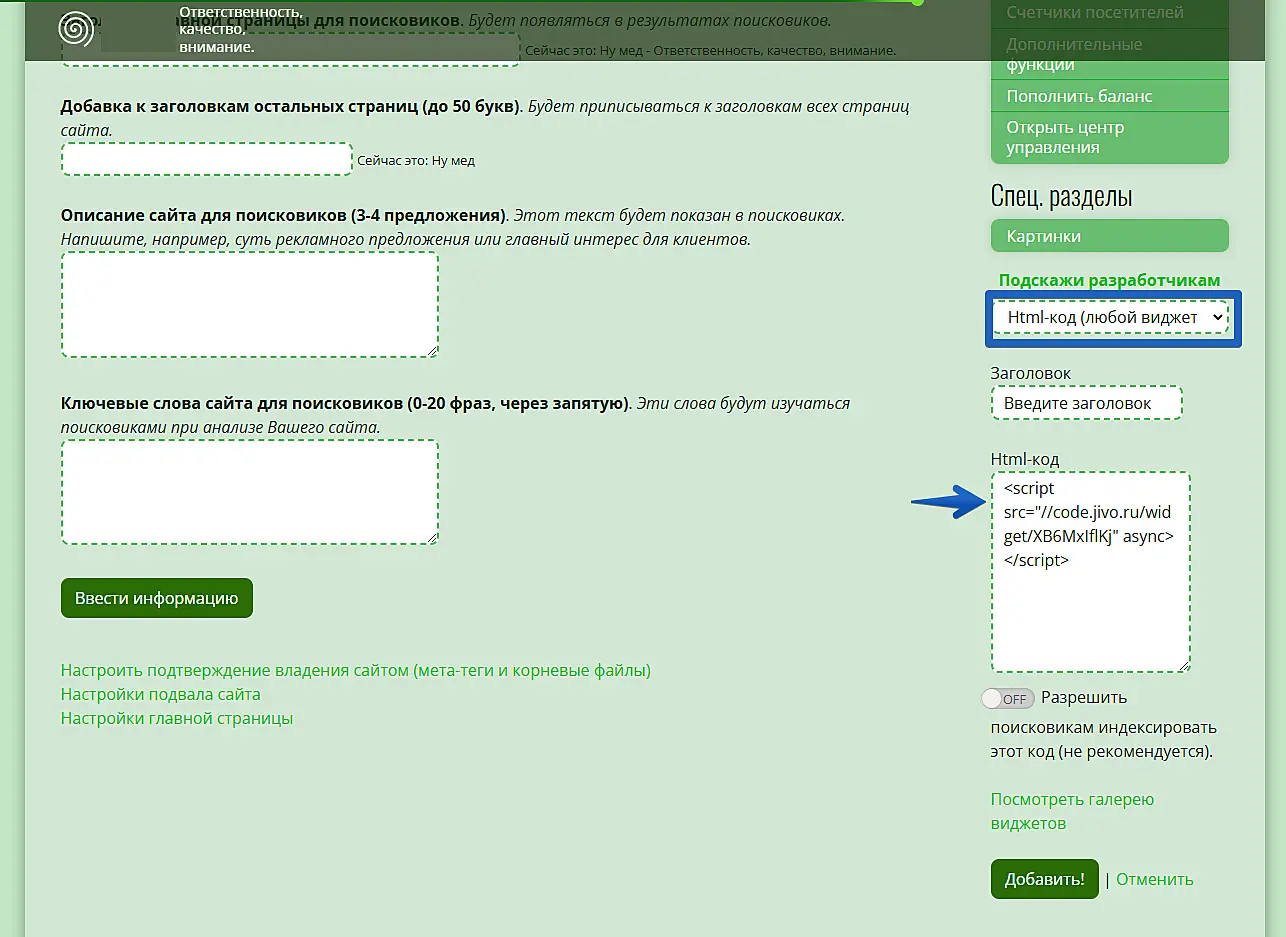Open the Картинки special section

pyautogui.click(x=1109, y=236)
